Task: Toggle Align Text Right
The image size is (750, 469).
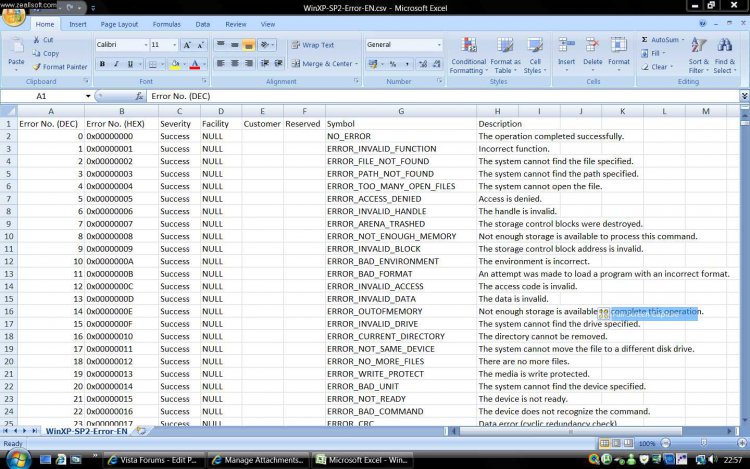Action: [249, 64]
